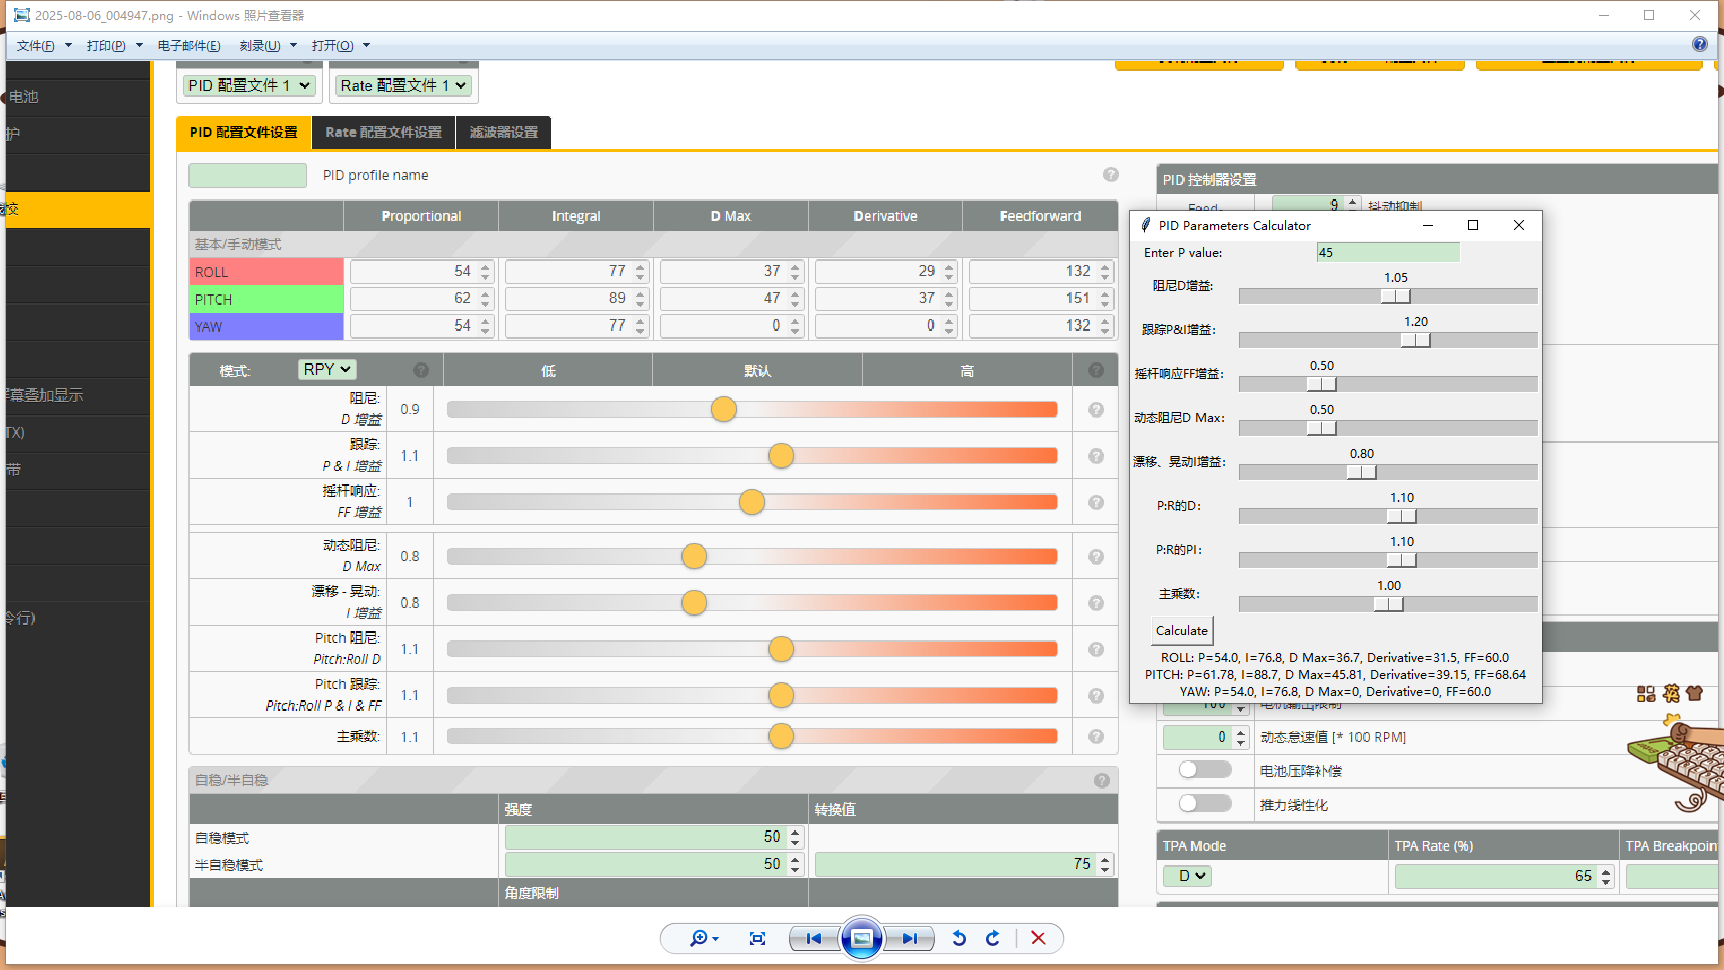
Task: Delete the photo with the red X
Action: 1038,938
